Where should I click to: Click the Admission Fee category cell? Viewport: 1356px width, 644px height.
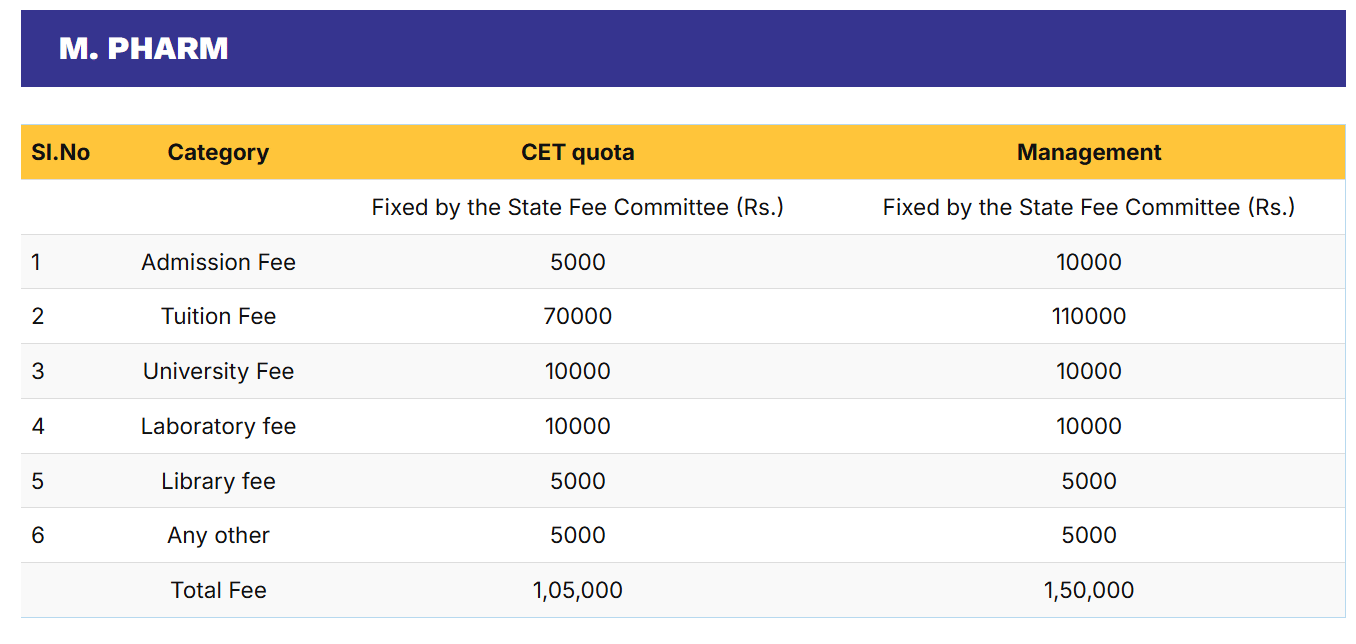coord(218,262)
